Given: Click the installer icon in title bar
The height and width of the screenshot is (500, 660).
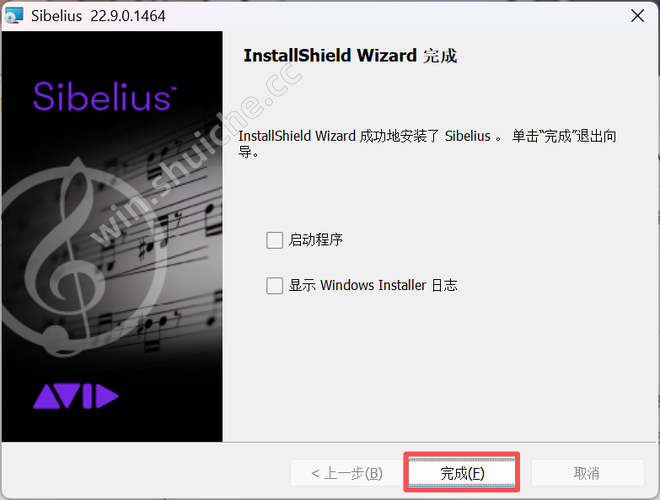Looking at the screenshot, I should point(14,16).
